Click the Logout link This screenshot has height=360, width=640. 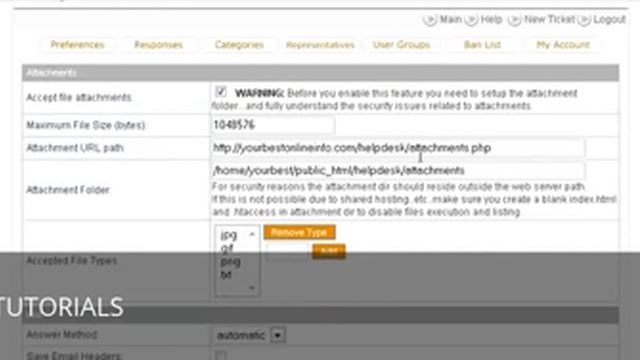pos(609,19)
